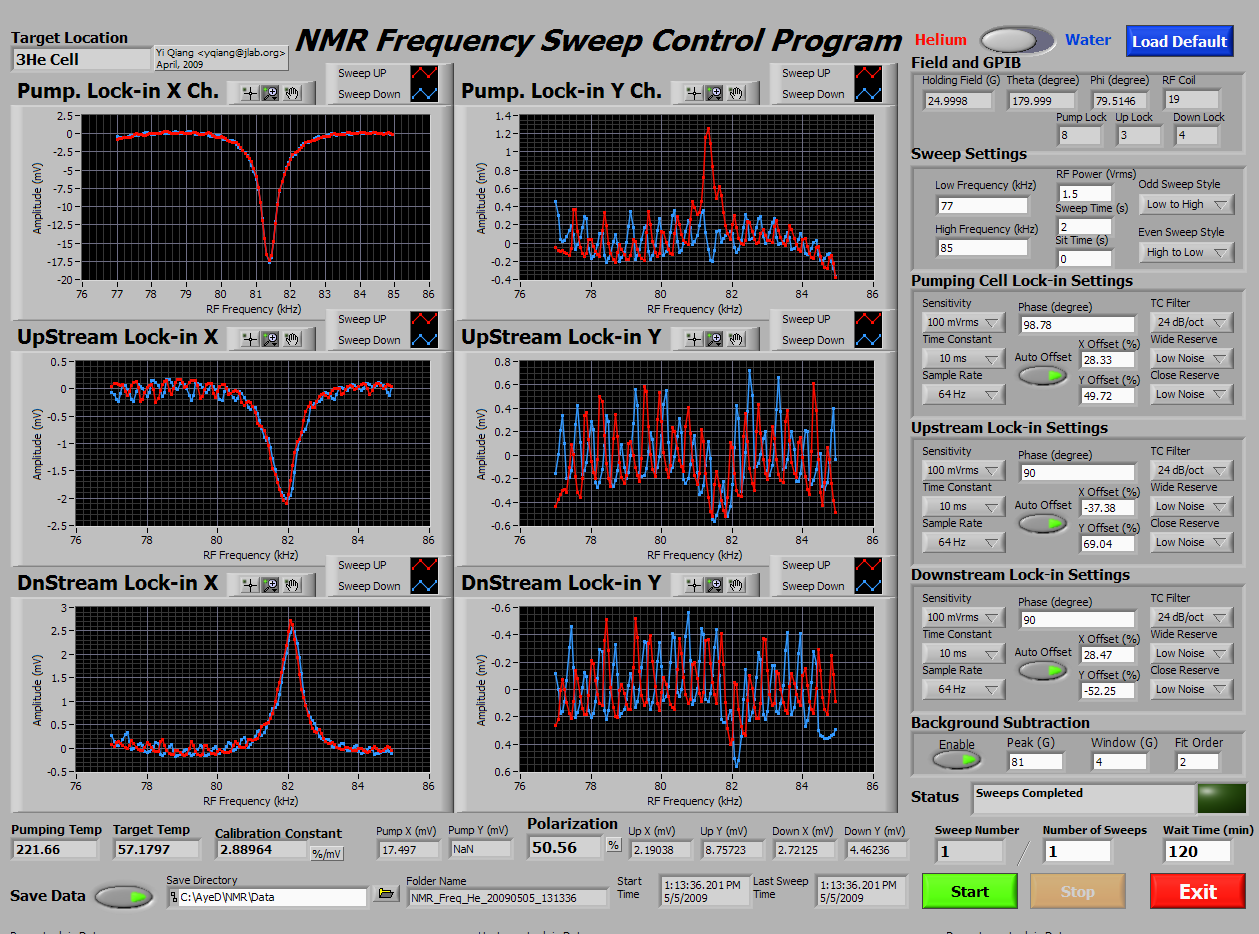Image resolution: width=1259 pixels, height=934 pixels.
Task: Click the Holding Field (G) value 24.9998
Action: click(x=957, y=100)
